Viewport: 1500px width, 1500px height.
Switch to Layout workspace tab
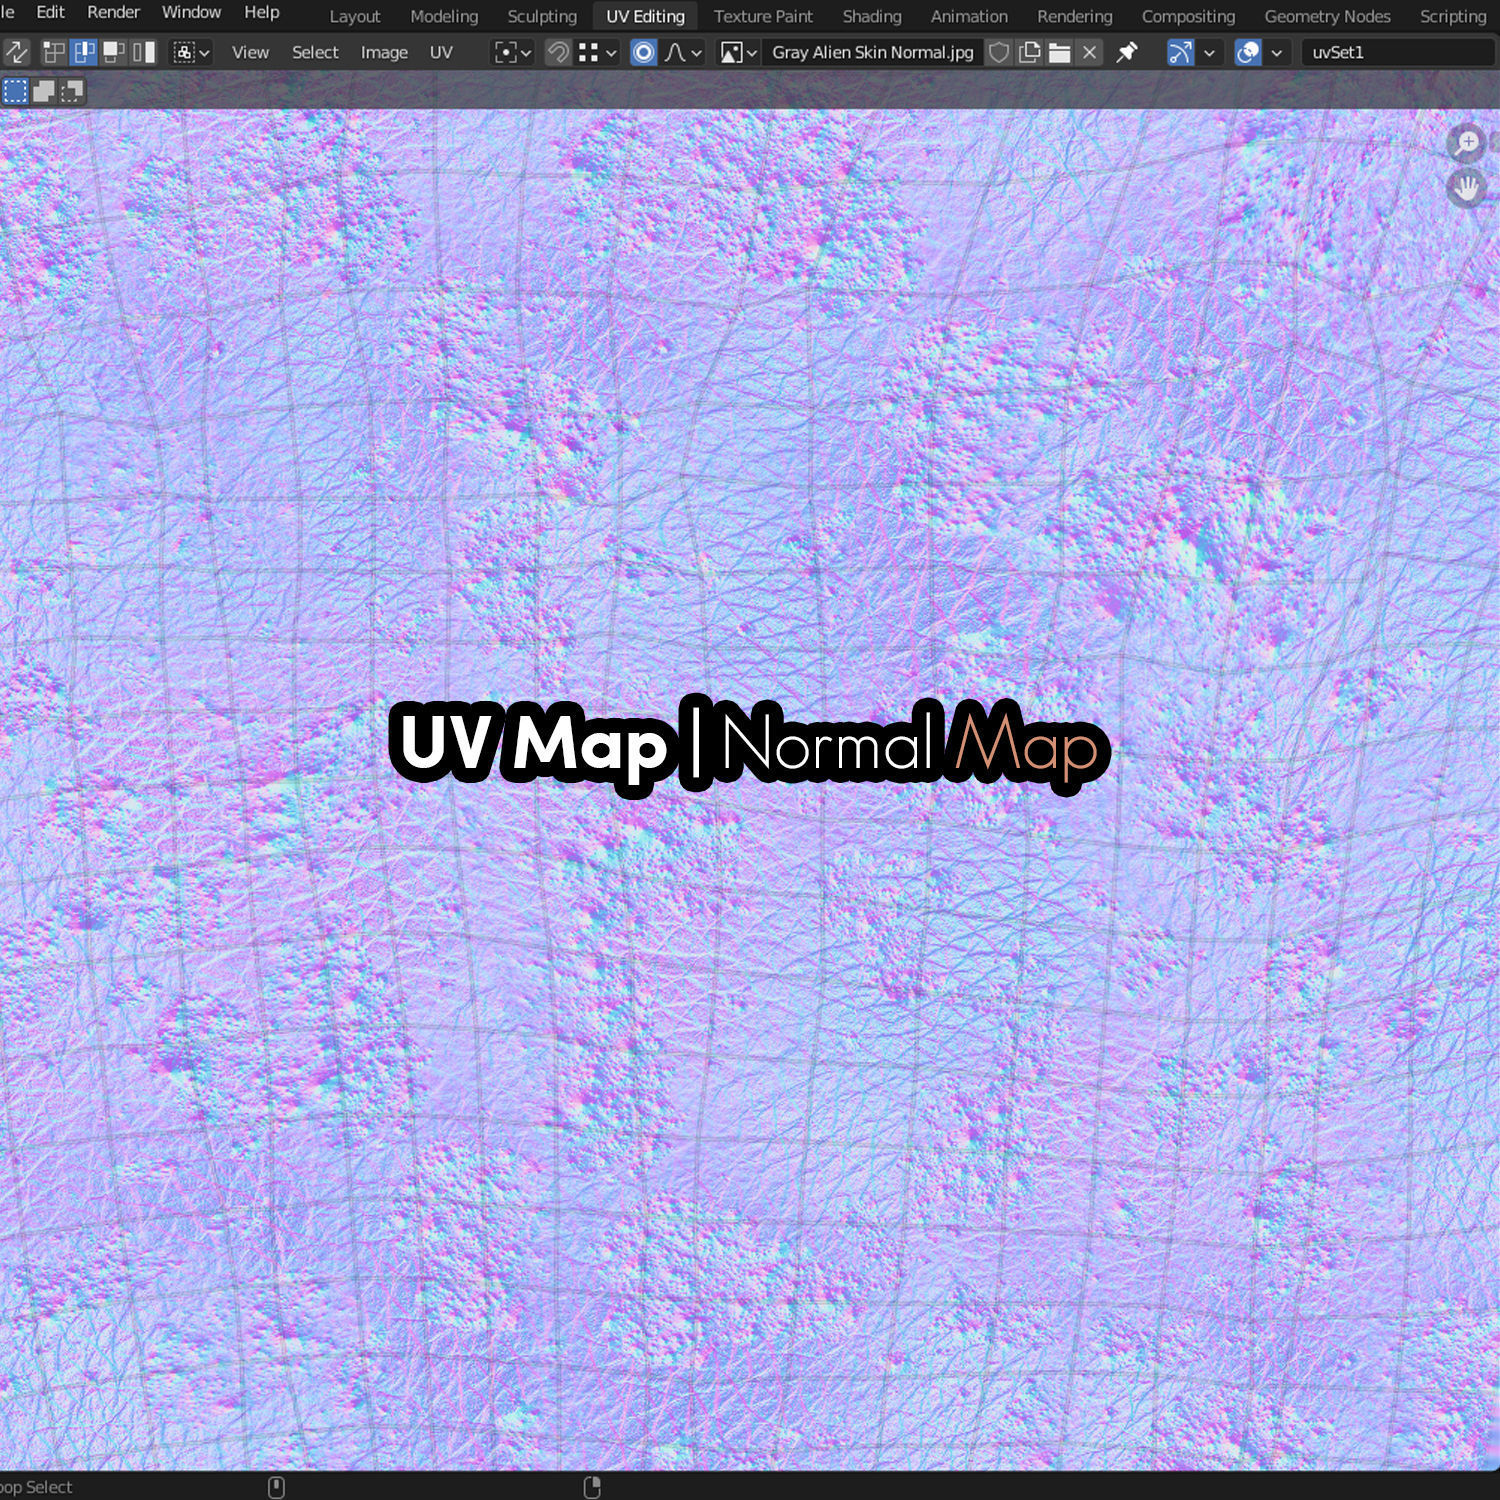tap(355, 16)
